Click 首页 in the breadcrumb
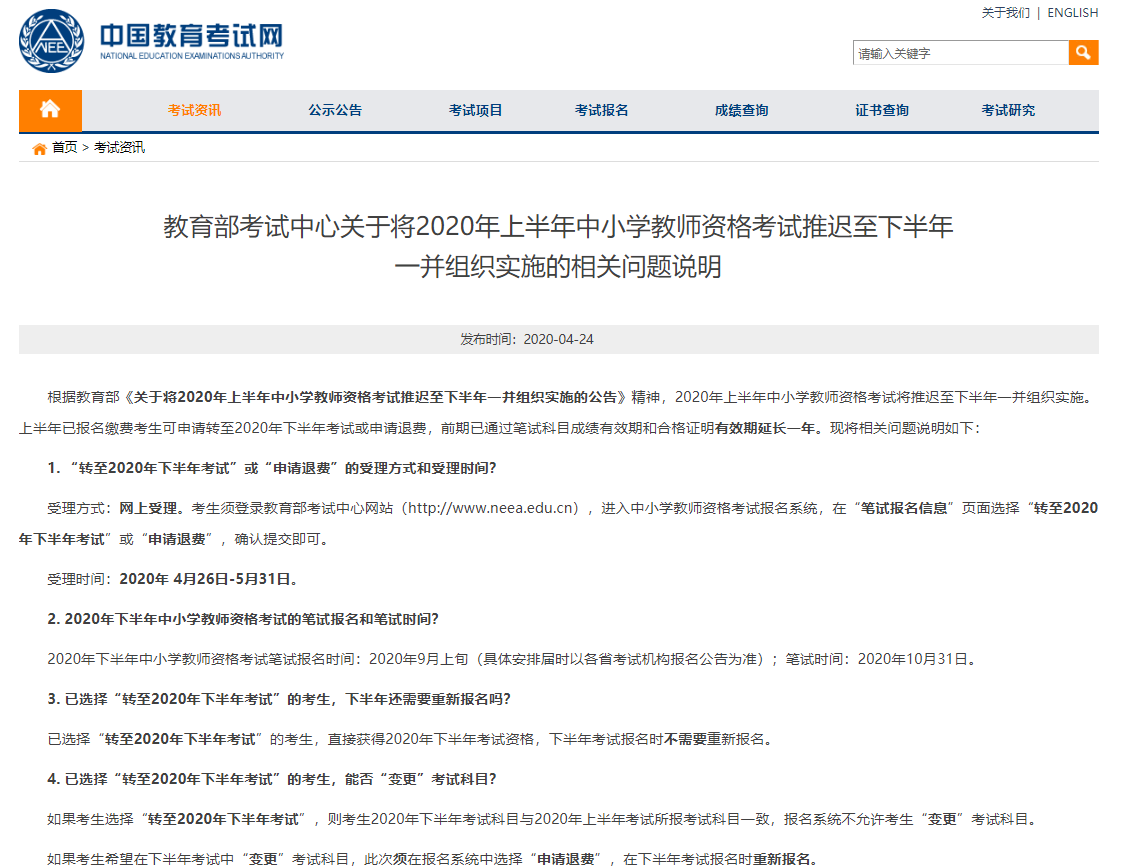The image size is (1122, 868). pos(64,148)
